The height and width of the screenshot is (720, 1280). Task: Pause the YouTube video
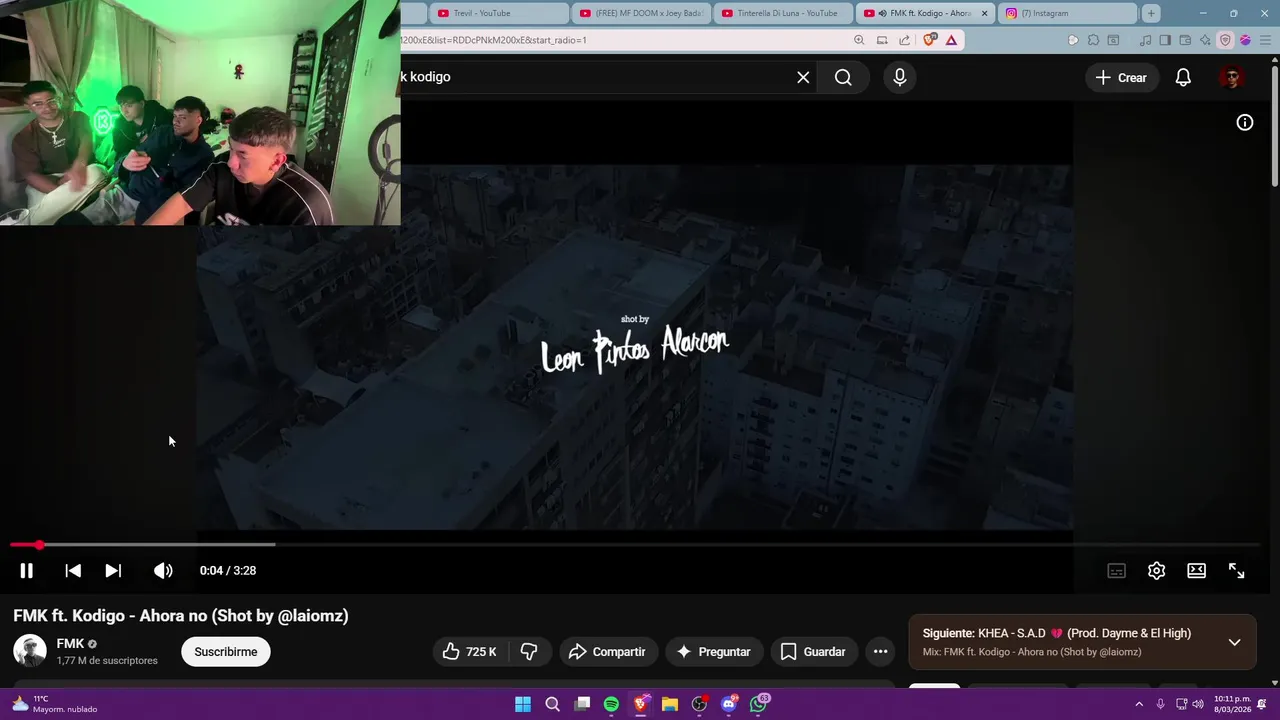tap(26, 571)
